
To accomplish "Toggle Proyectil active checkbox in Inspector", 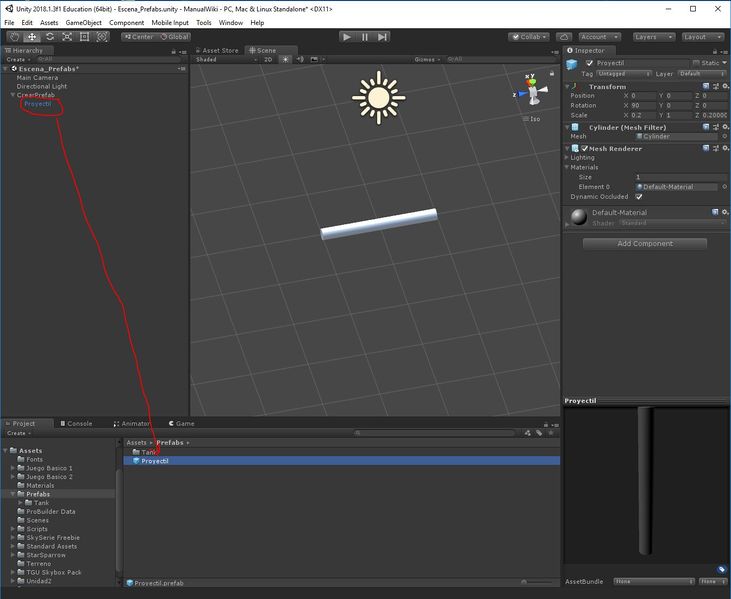I will (x=589, y=63).
